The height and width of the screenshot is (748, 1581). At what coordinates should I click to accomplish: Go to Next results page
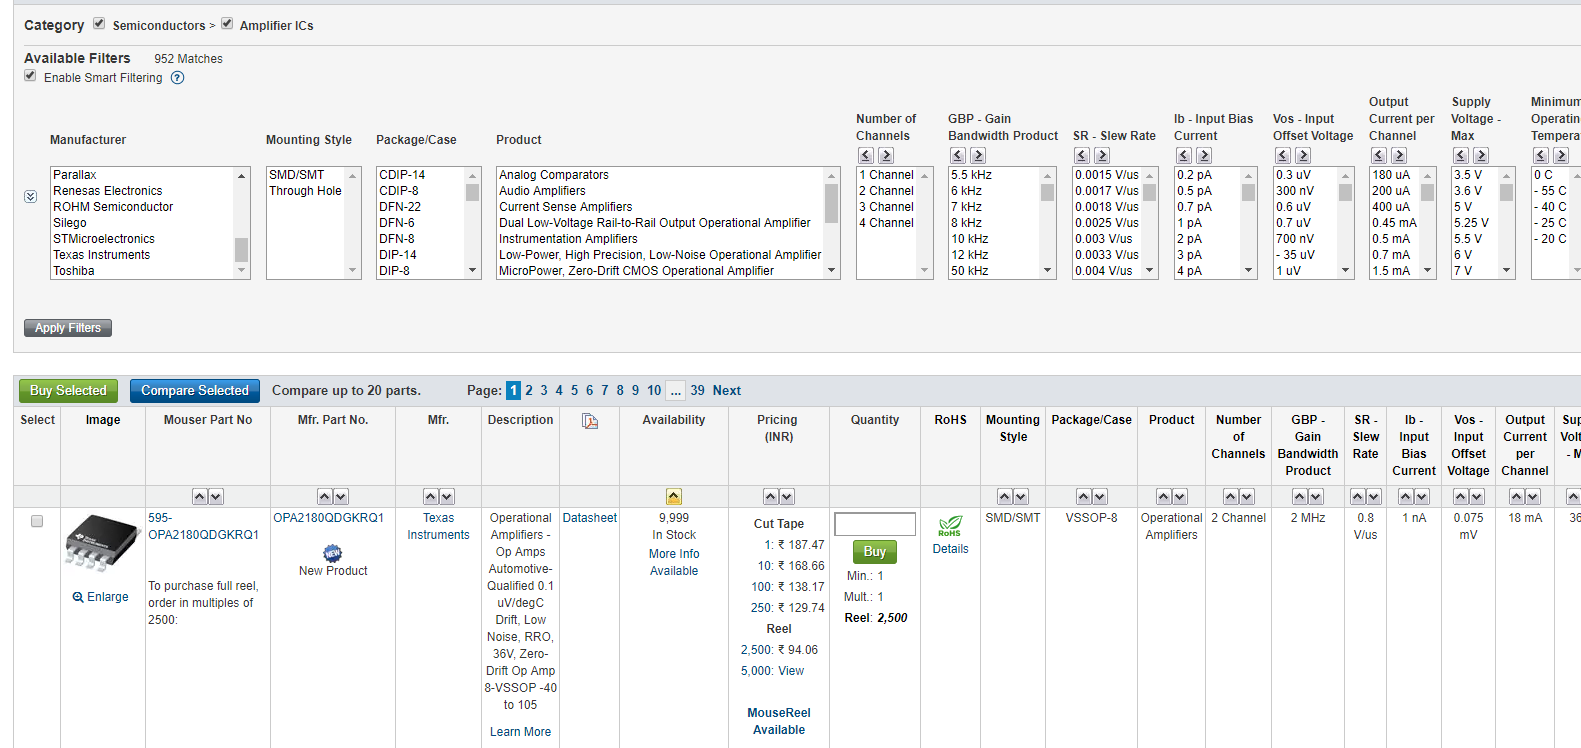727,391
